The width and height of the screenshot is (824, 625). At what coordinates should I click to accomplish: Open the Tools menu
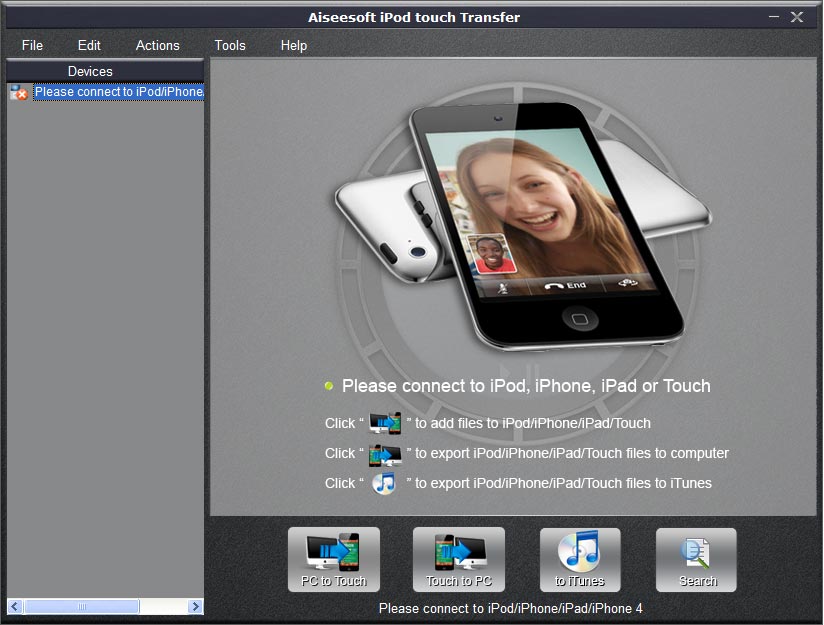click(230, 46)
